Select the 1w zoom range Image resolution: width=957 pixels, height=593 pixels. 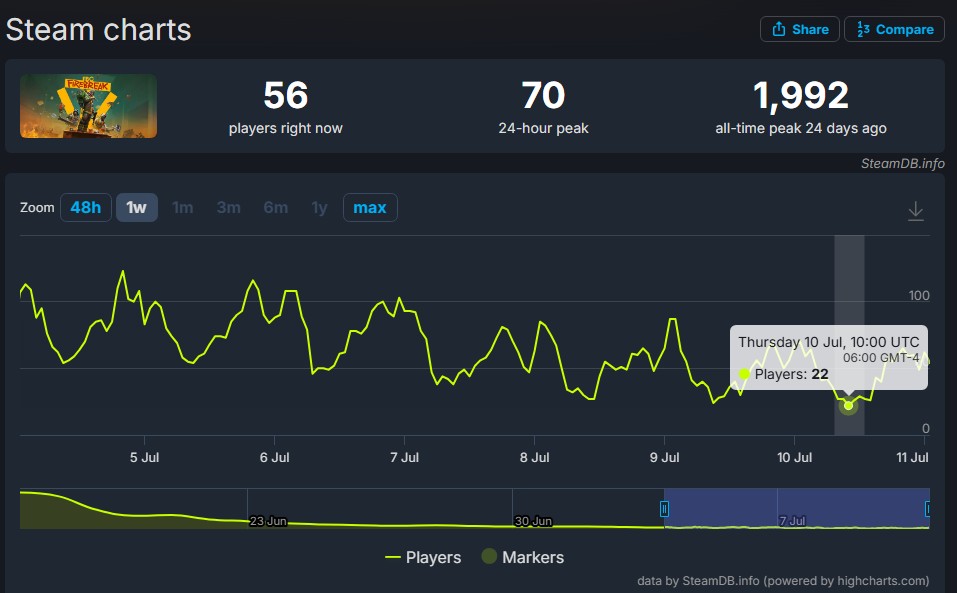coord(137,207)
